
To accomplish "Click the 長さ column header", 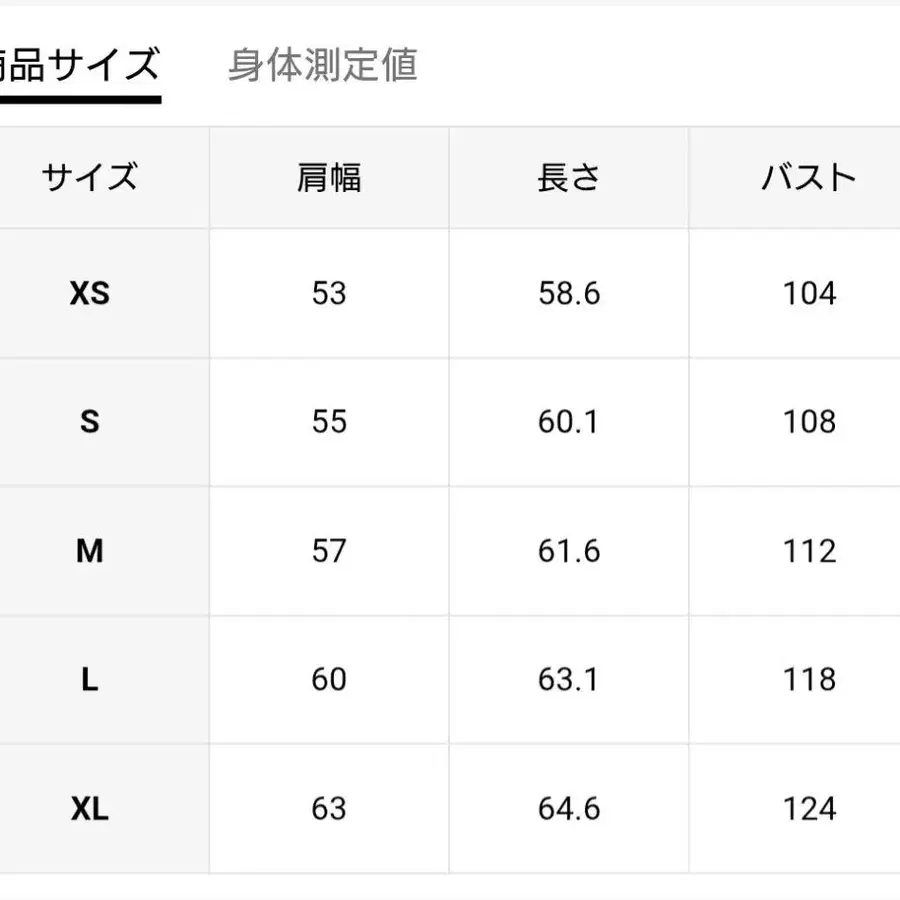I will click(568, 177).
